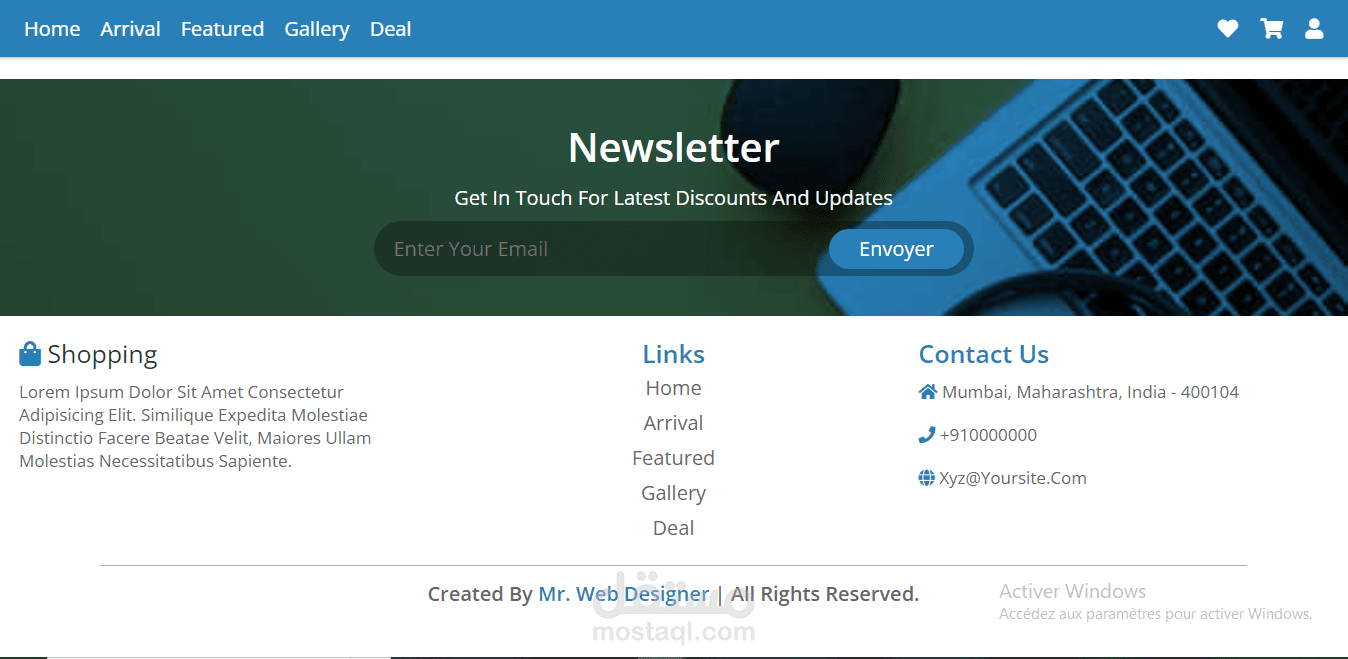Open Arrival in the top navbar

(x=130, y=29)
